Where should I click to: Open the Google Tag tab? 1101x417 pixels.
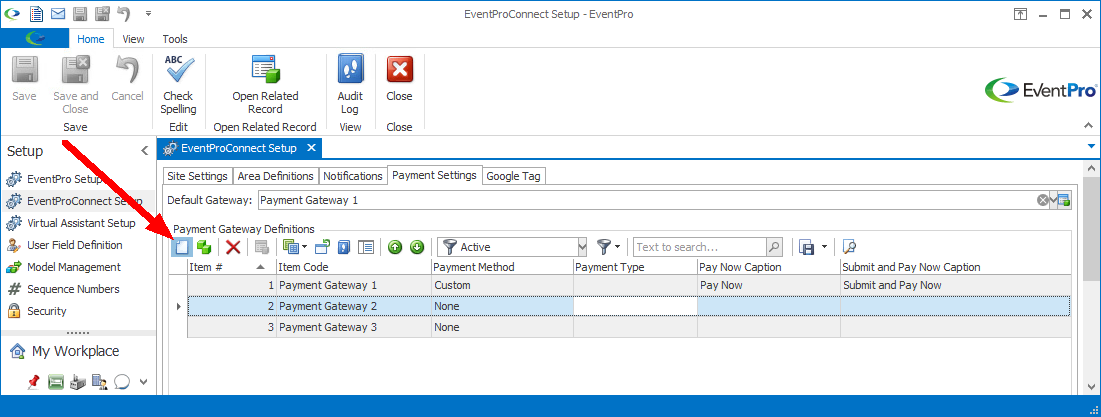click(513, 176)
